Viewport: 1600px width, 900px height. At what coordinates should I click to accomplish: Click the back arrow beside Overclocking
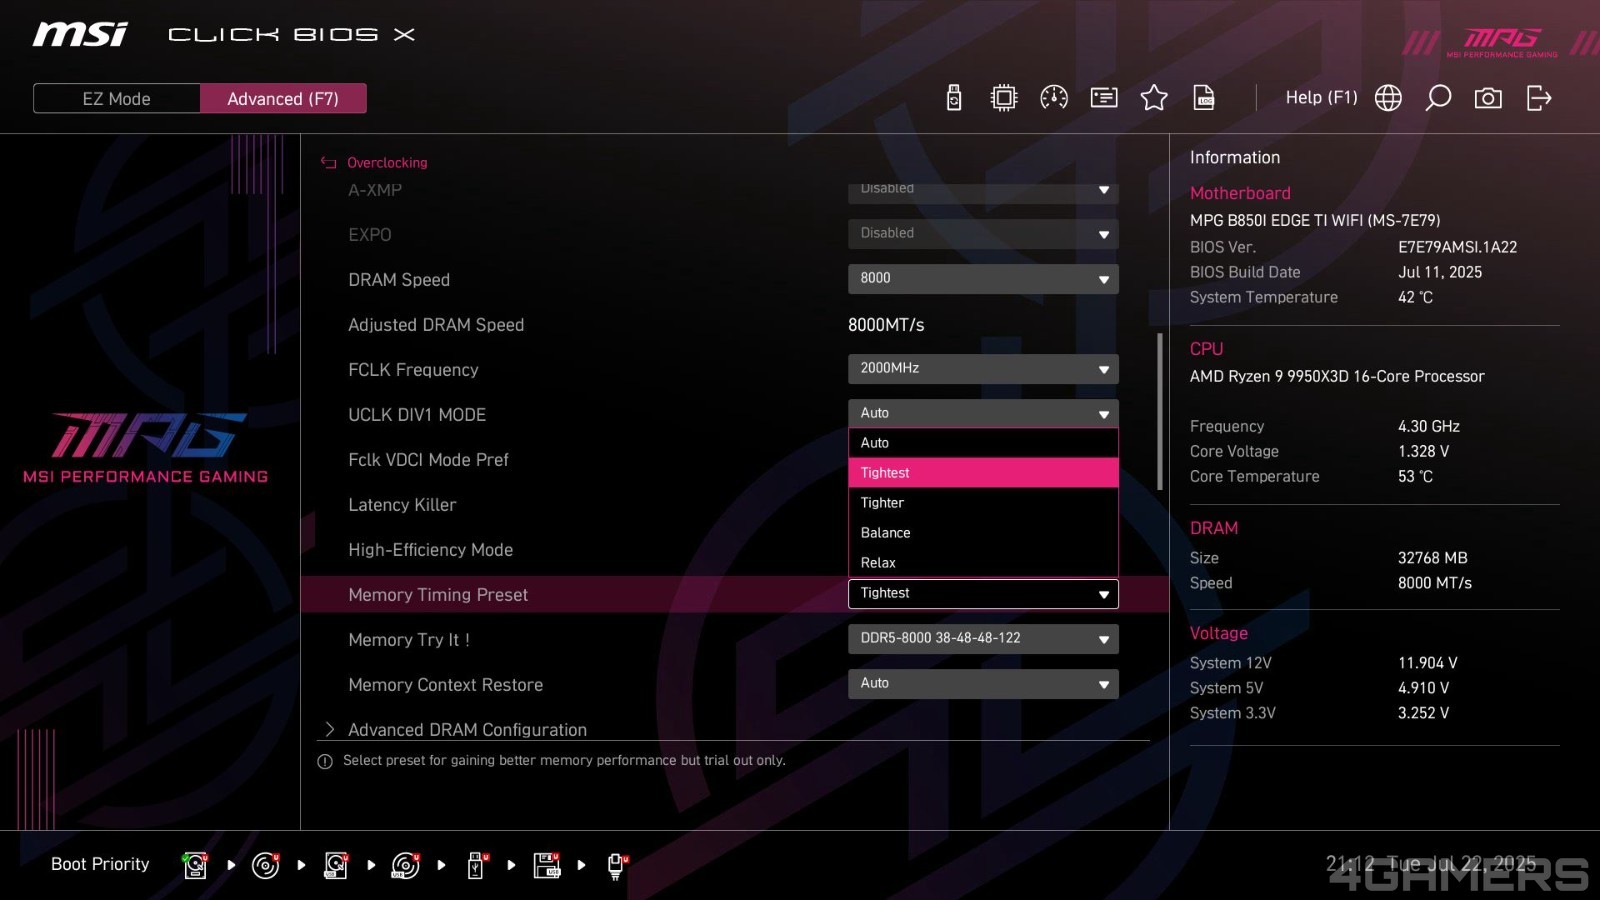[x=328, y=162]
